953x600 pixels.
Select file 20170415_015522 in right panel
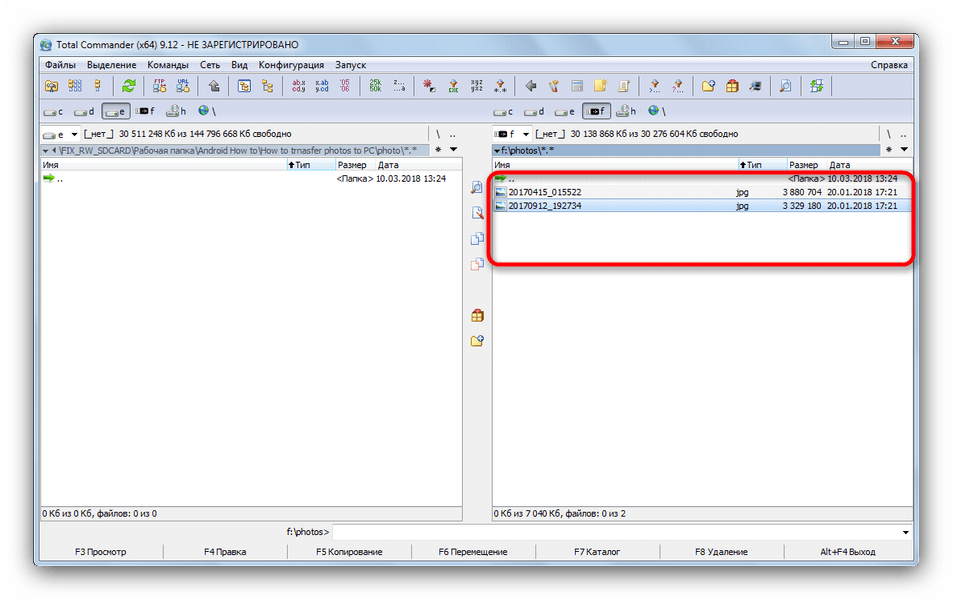tap(703, 192)
